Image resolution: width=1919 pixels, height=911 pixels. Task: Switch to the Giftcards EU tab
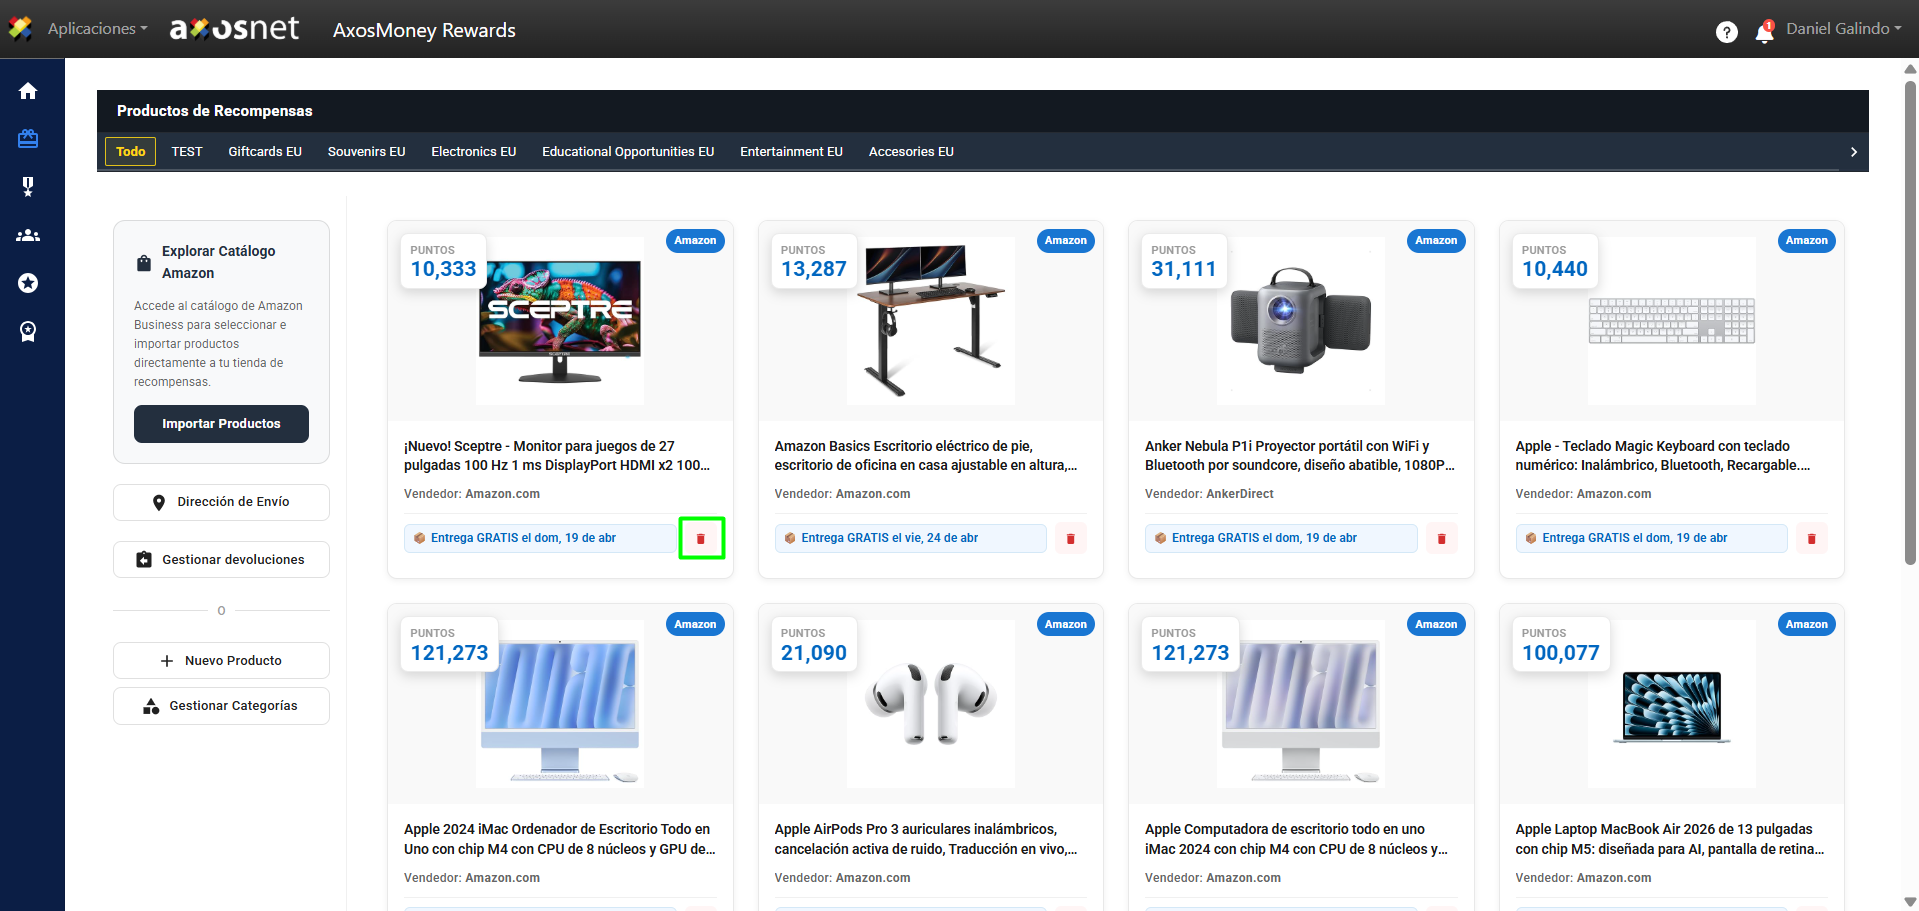coord(265,152)
